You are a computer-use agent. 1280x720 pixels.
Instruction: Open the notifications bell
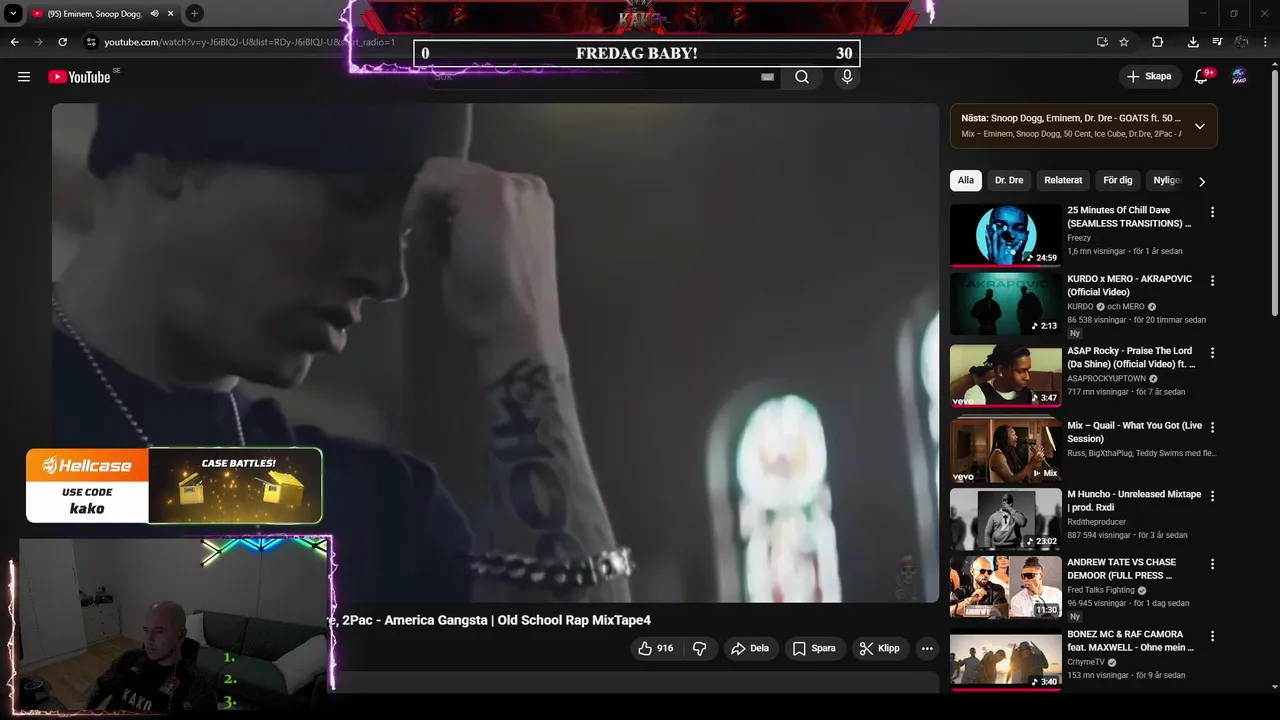click(x=1201, y=76)
